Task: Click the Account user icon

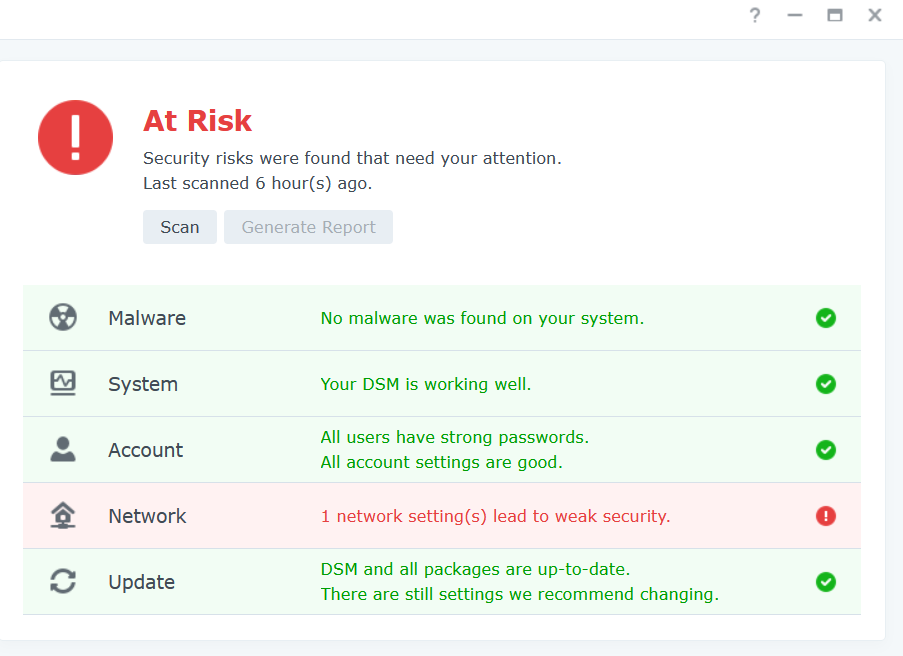Action: coord(63,450)
